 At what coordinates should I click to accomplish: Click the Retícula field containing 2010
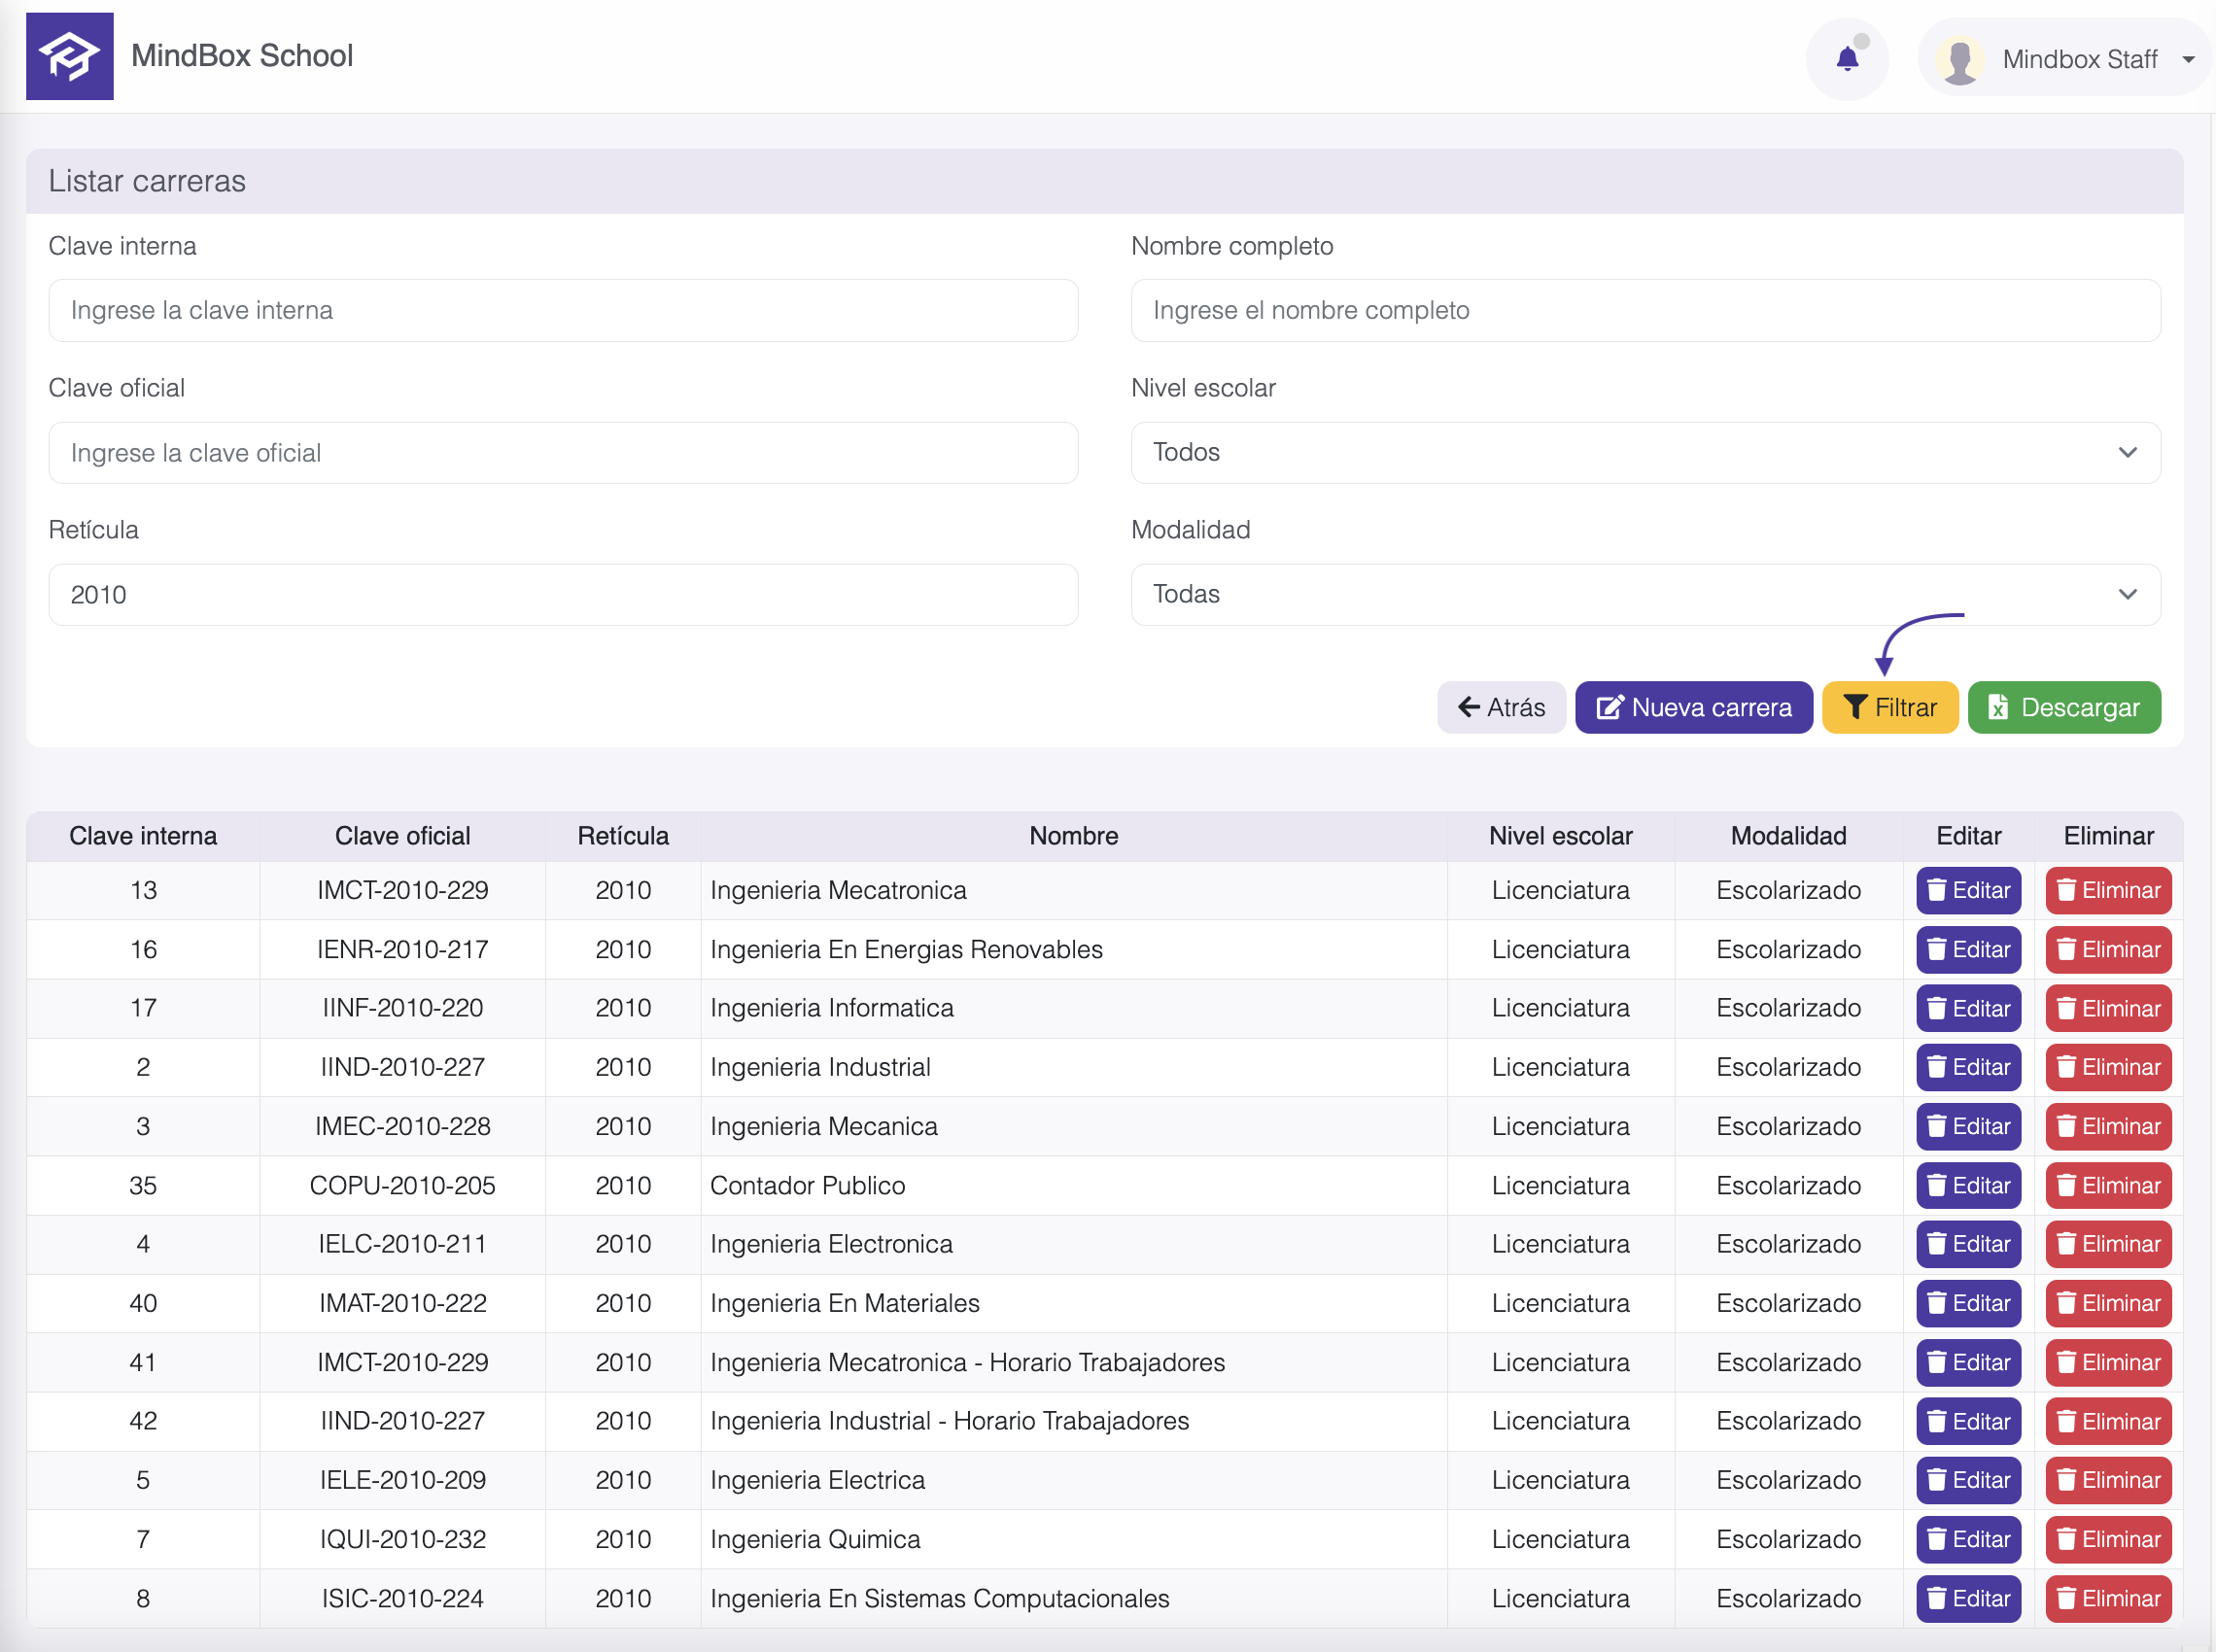click(563, 595)
